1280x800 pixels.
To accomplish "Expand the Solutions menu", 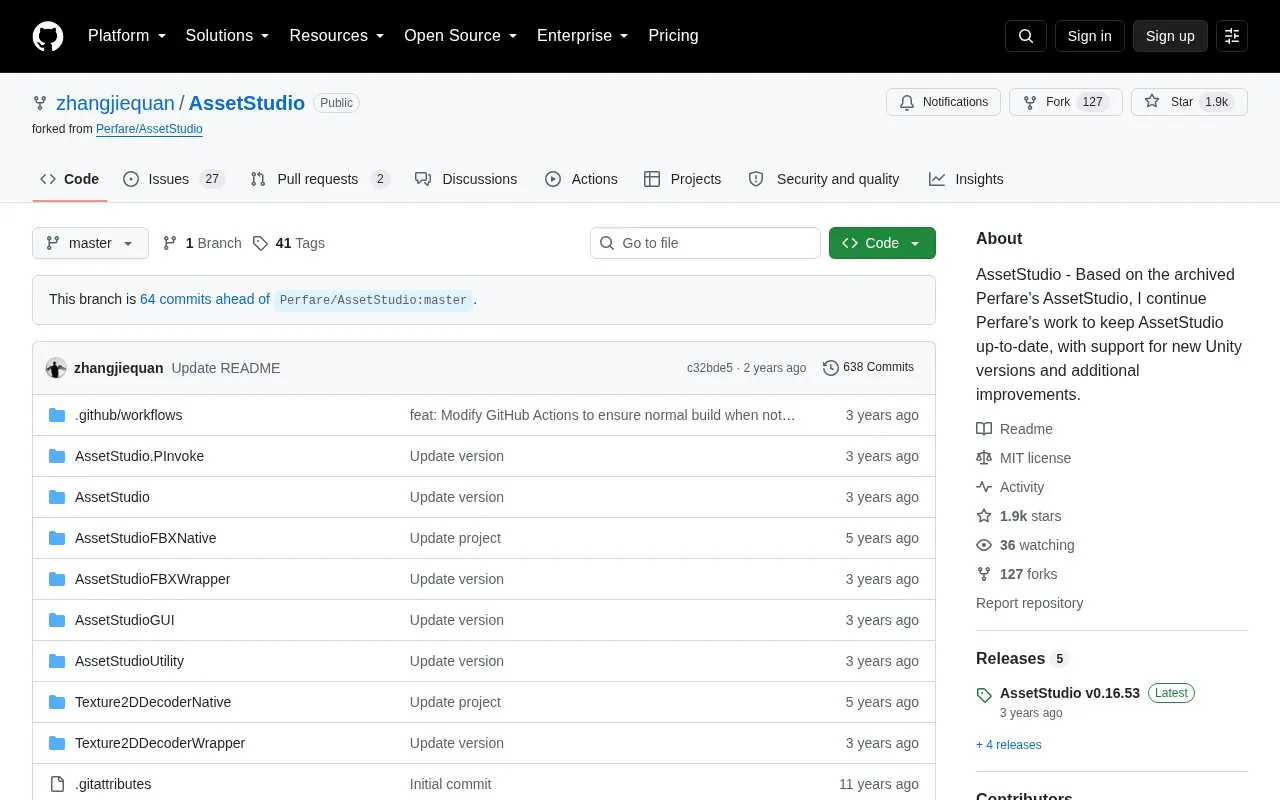I will pos(228,36).
